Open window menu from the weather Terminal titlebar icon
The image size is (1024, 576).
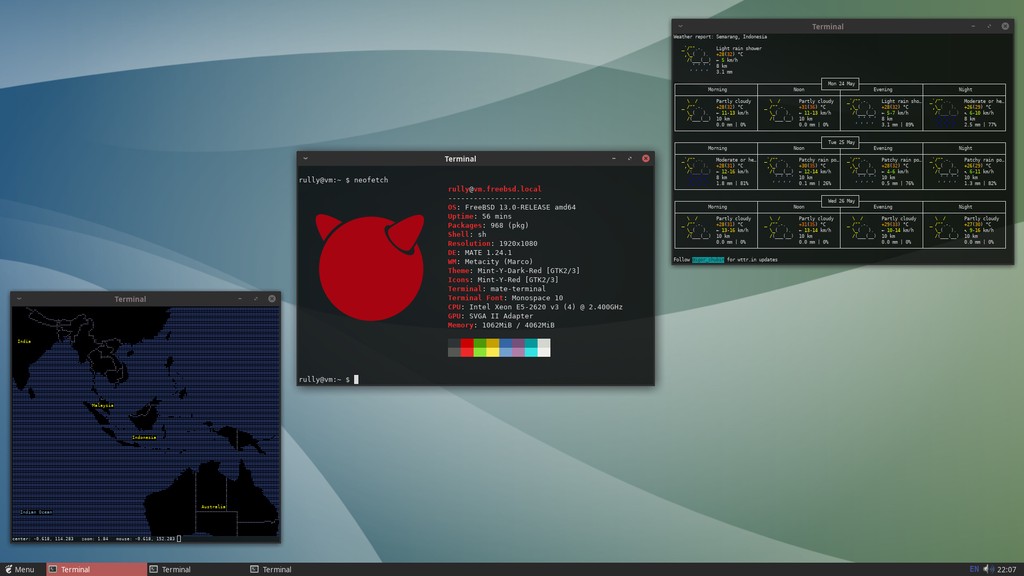[680, 26]
